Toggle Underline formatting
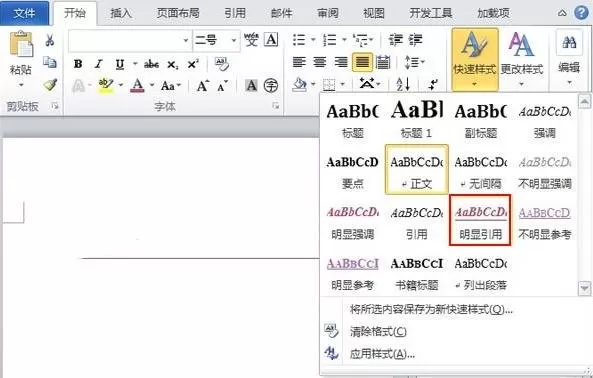Image resolution: width=593 pixels, height=378 pixels. (x=120, y=64)
